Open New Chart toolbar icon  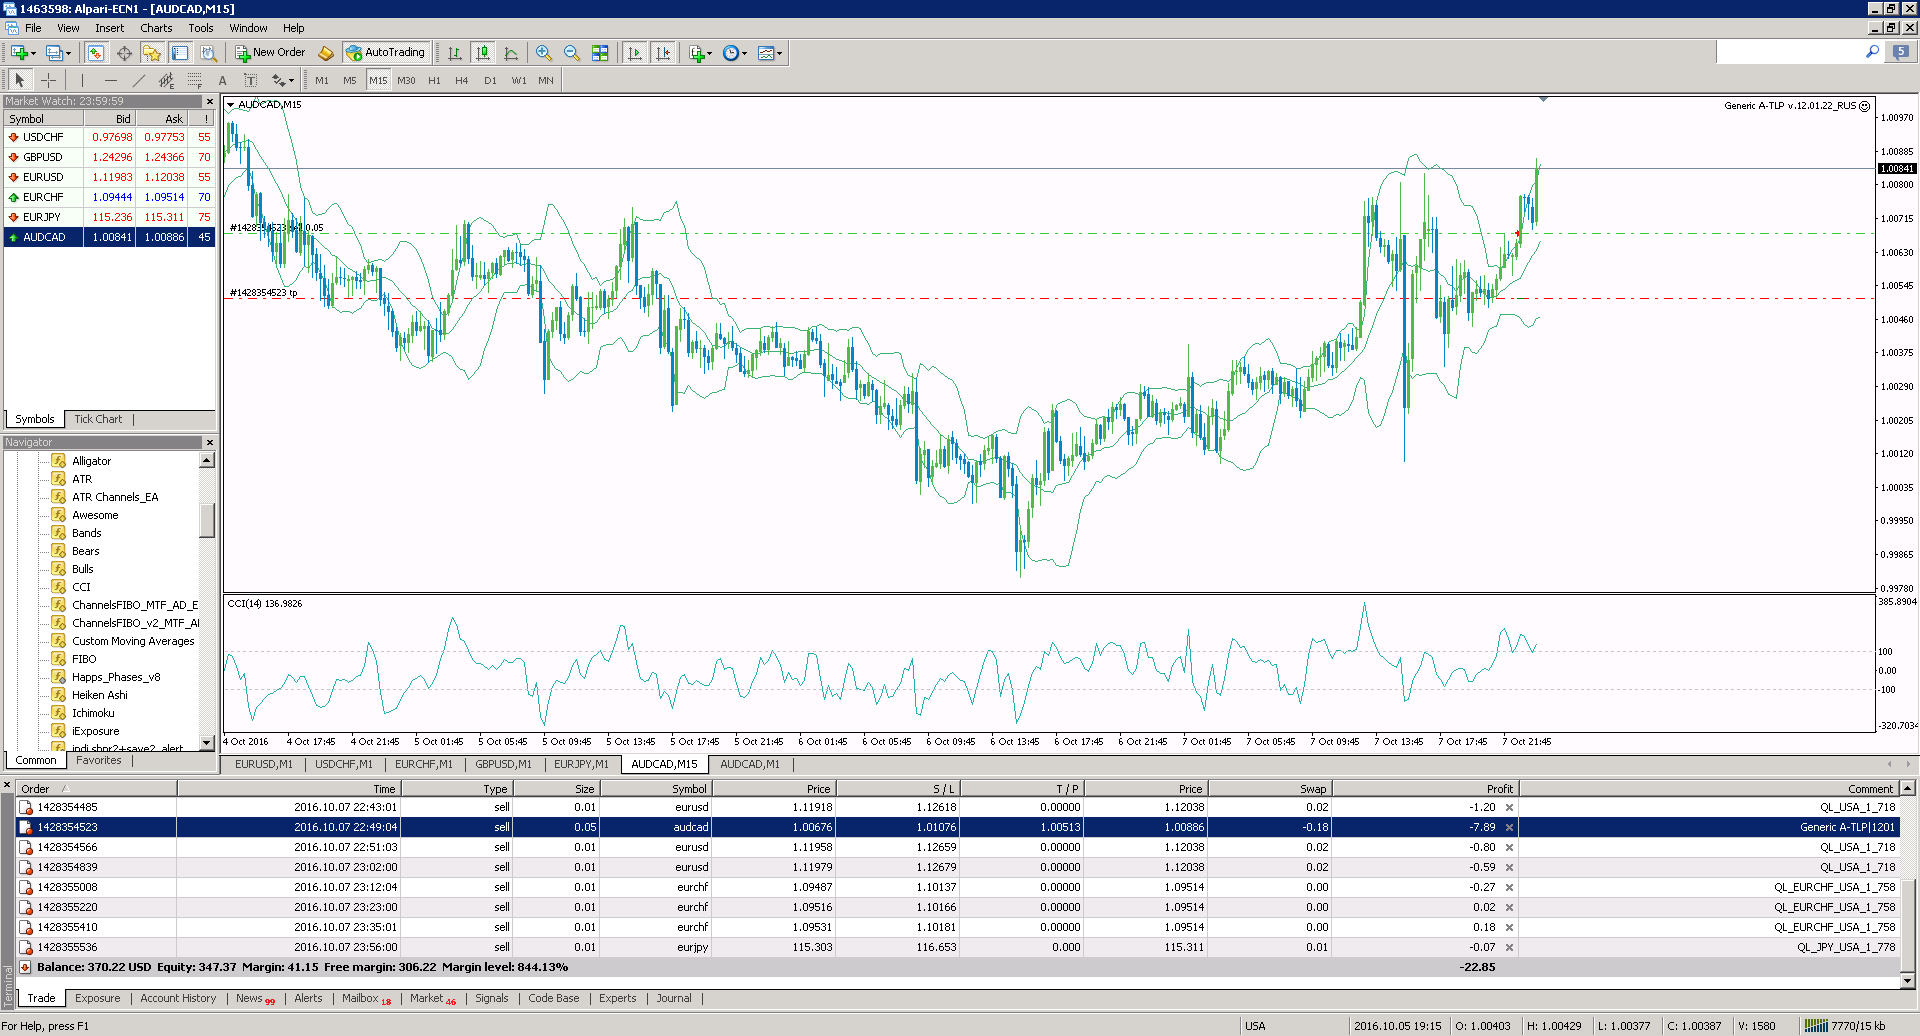[22, 53]
